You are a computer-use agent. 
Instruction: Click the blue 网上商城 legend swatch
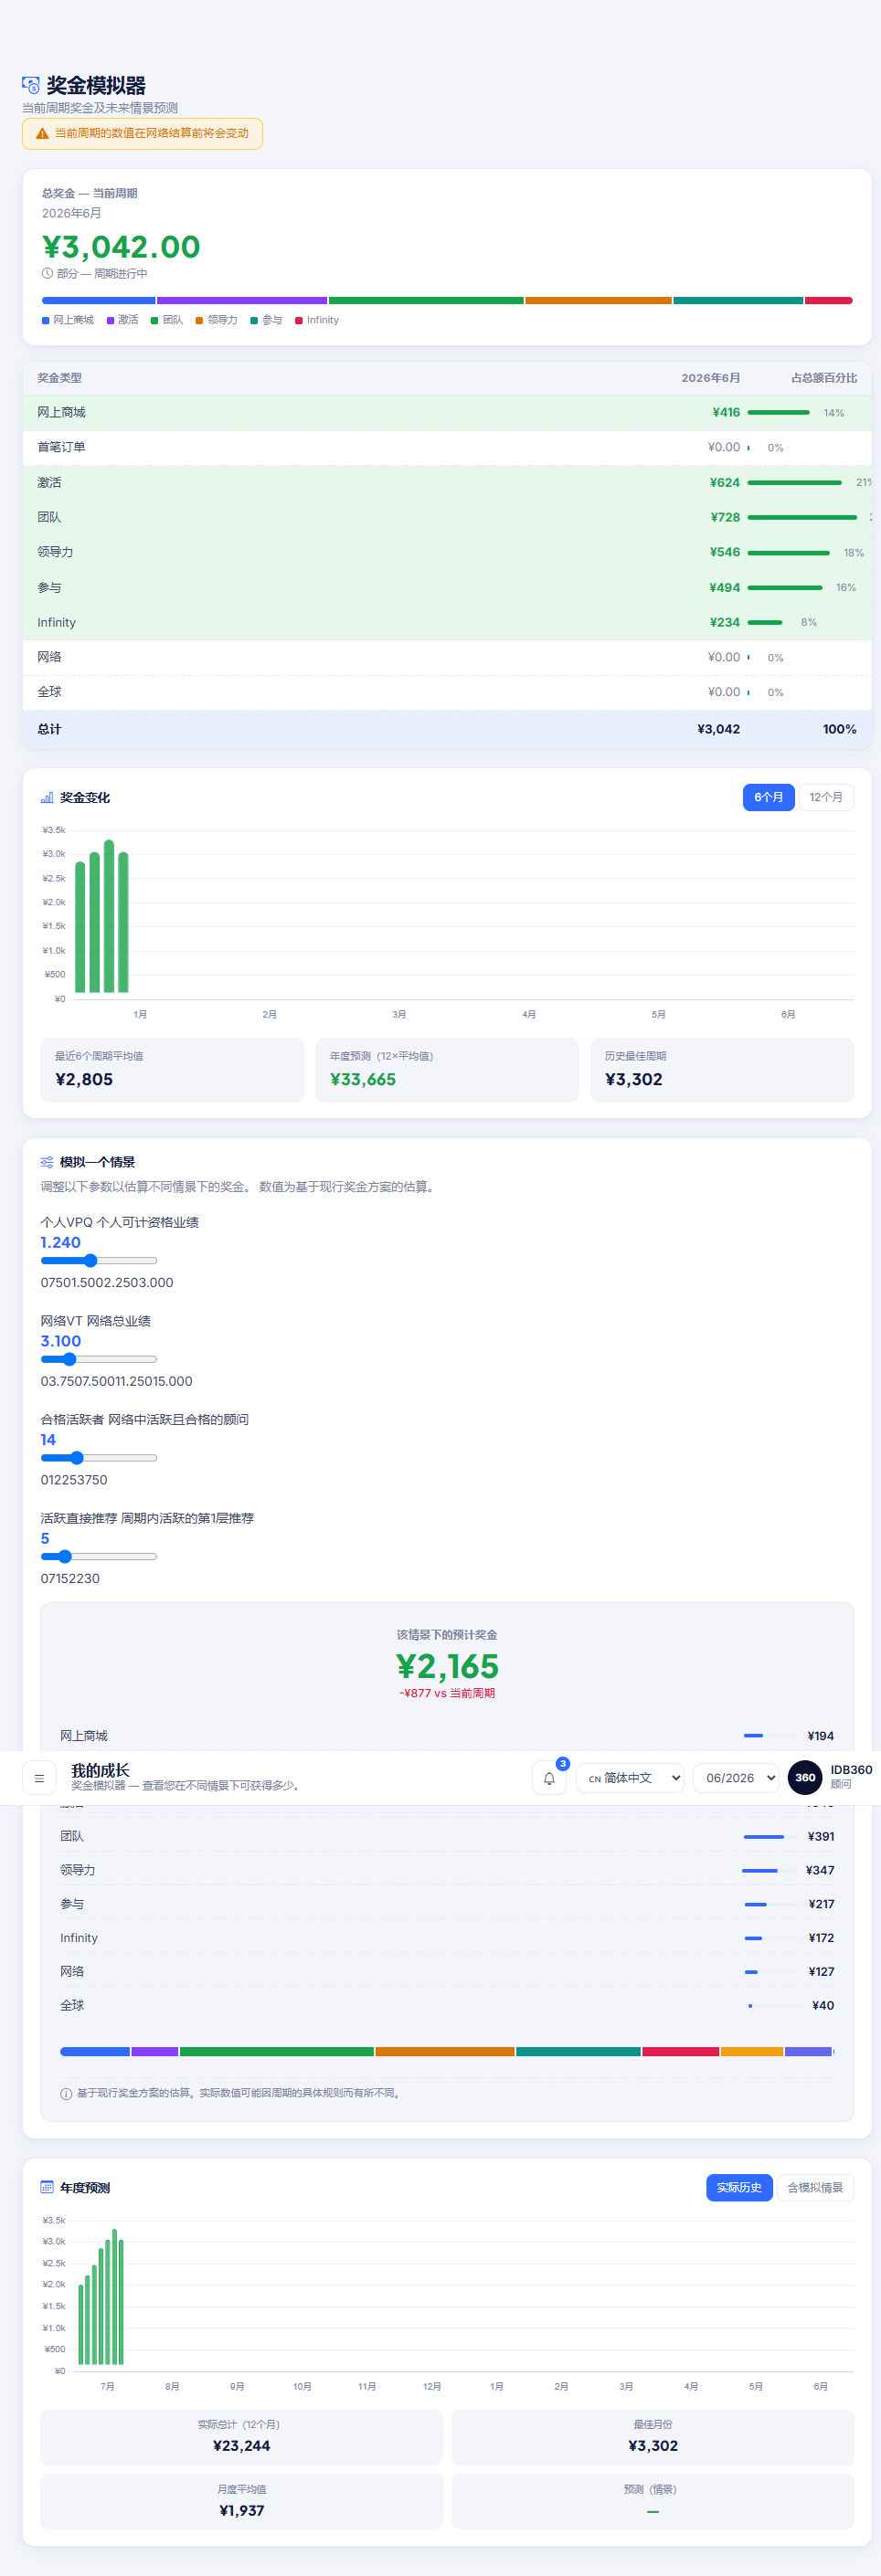[x=45, y=321]
